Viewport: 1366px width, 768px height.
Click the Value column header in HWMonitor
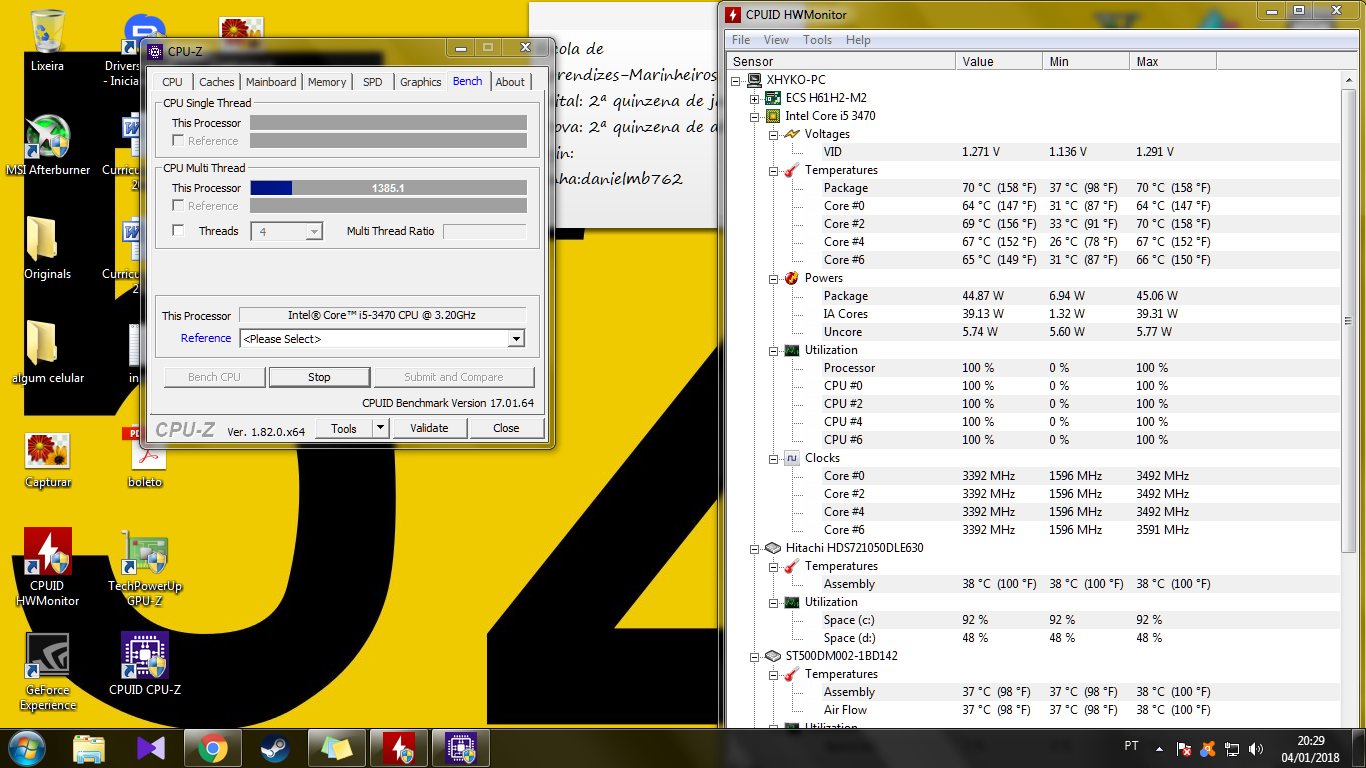(x=999, y=62)
